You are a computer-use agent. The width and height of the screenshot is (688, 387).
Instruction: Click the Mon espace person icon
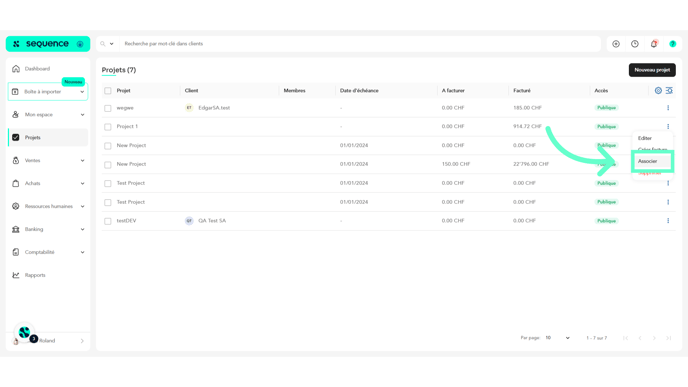(16, 115)
